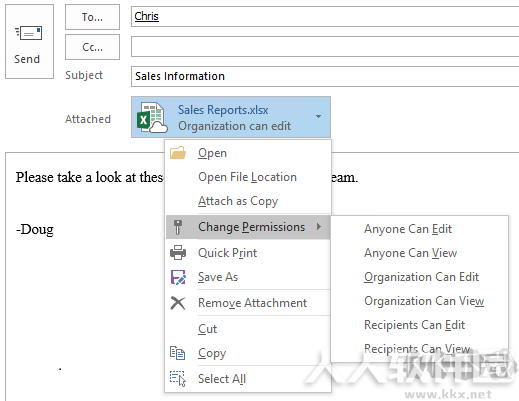Click the X icon for Remove Attachment
The height and width of the screenshot is (401, 519).
[178, 303]
